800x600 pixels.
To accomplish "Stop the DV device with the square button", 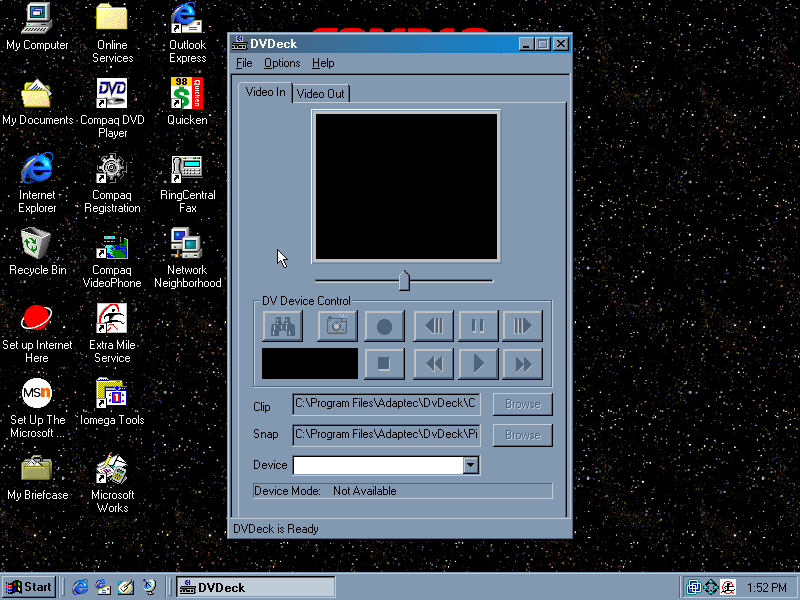I will (x=384, y=364).
